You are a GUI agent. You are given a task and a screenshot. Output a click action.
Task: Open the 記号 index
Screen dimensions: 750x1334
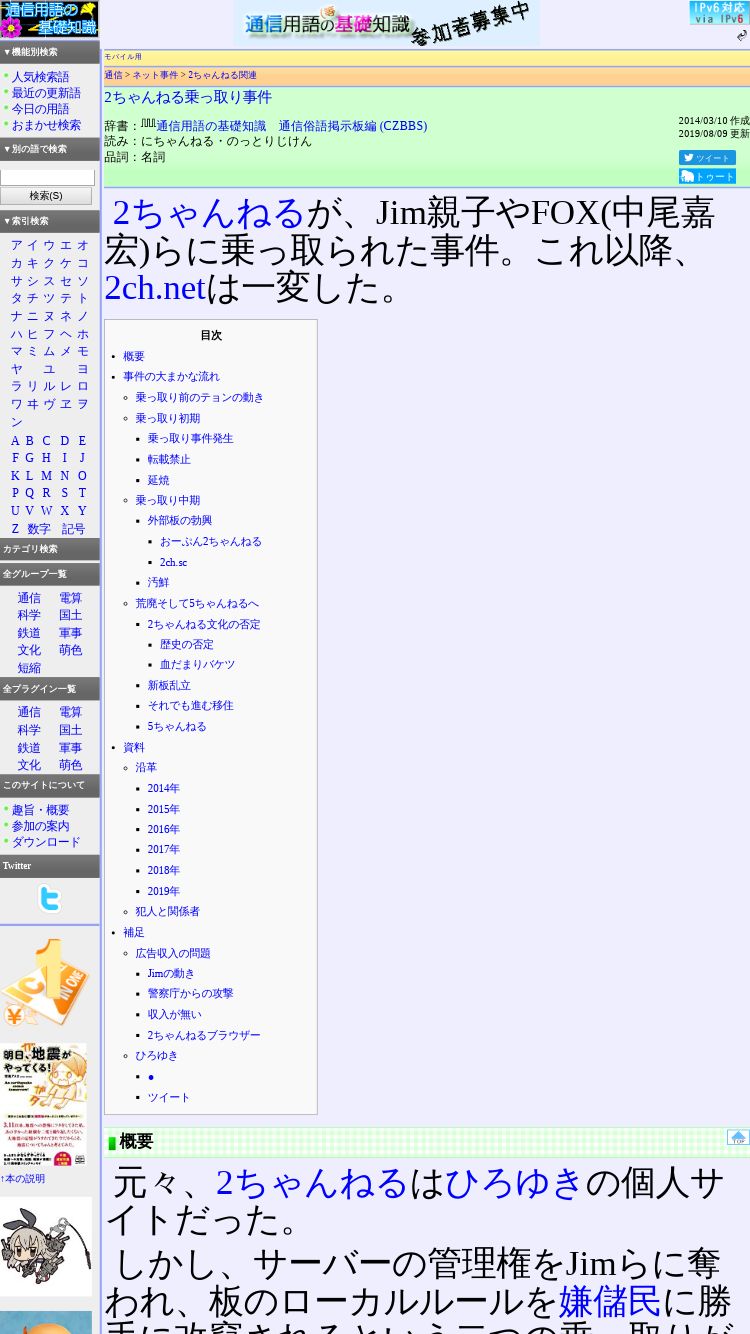[x=73, y=529]
